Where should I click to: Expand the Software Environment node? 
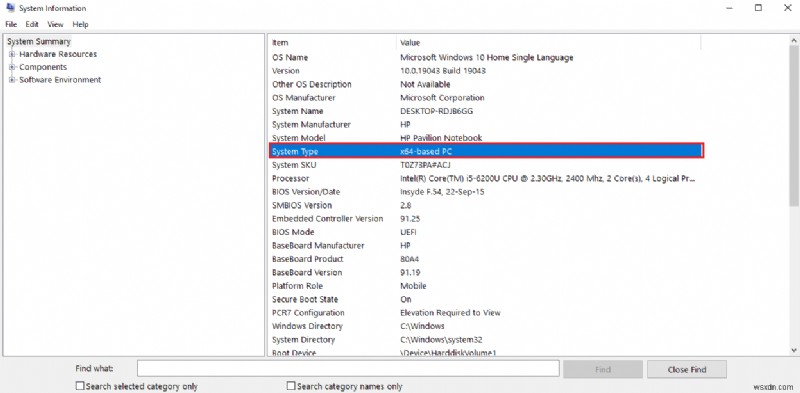pos(12,80)
